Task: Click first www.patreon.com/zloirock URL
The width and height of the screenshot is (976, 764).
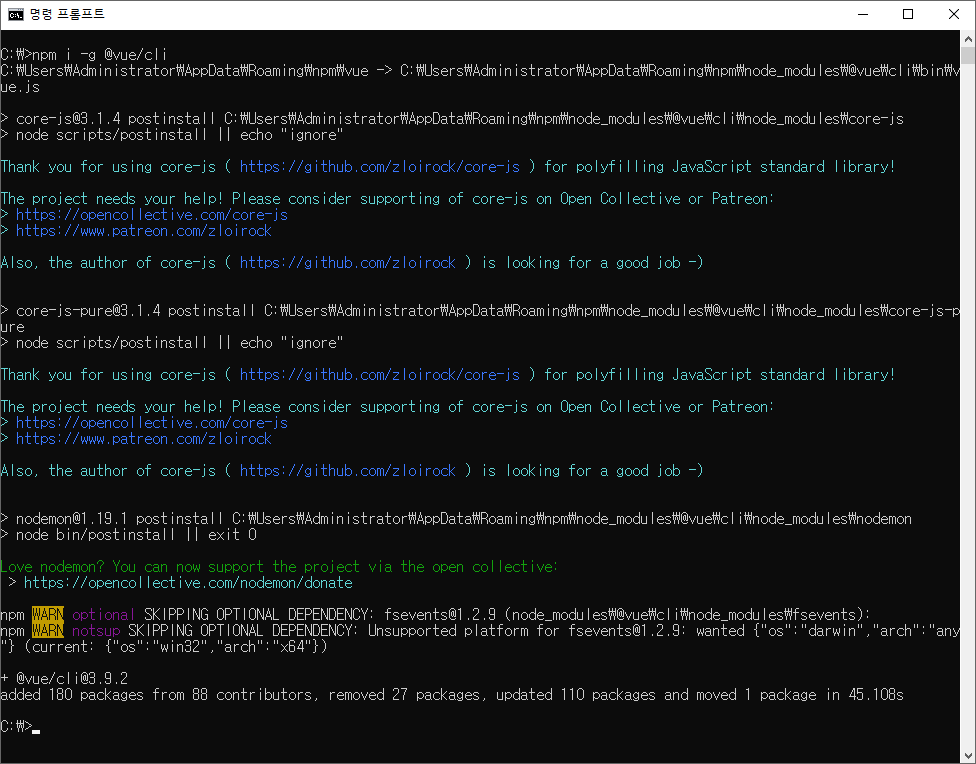Action: tap(144, 230)
